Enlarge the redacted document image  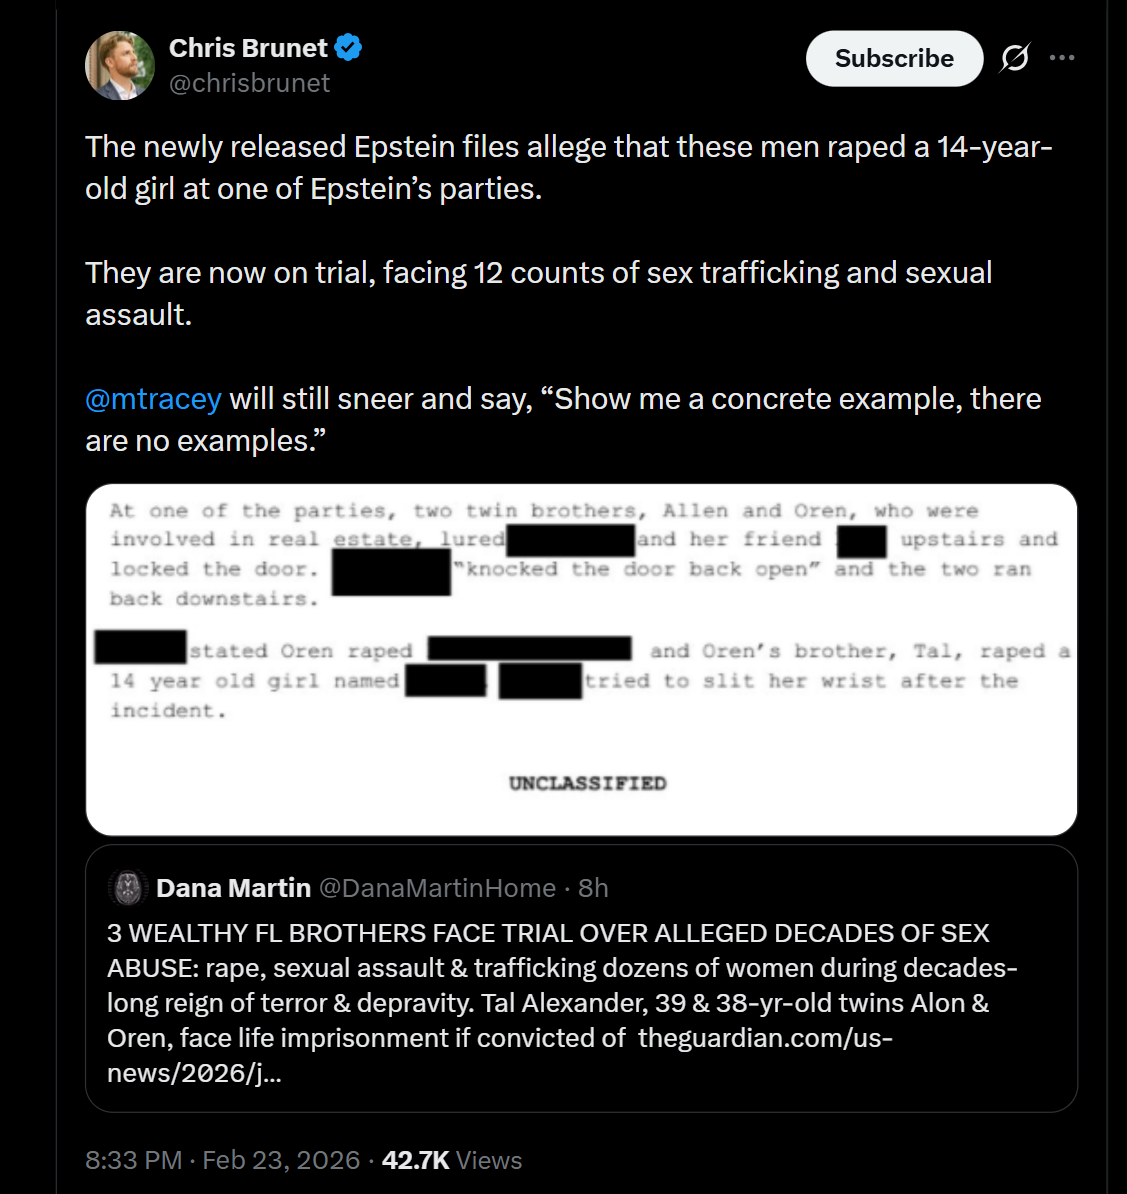click(x=581, y=660)
